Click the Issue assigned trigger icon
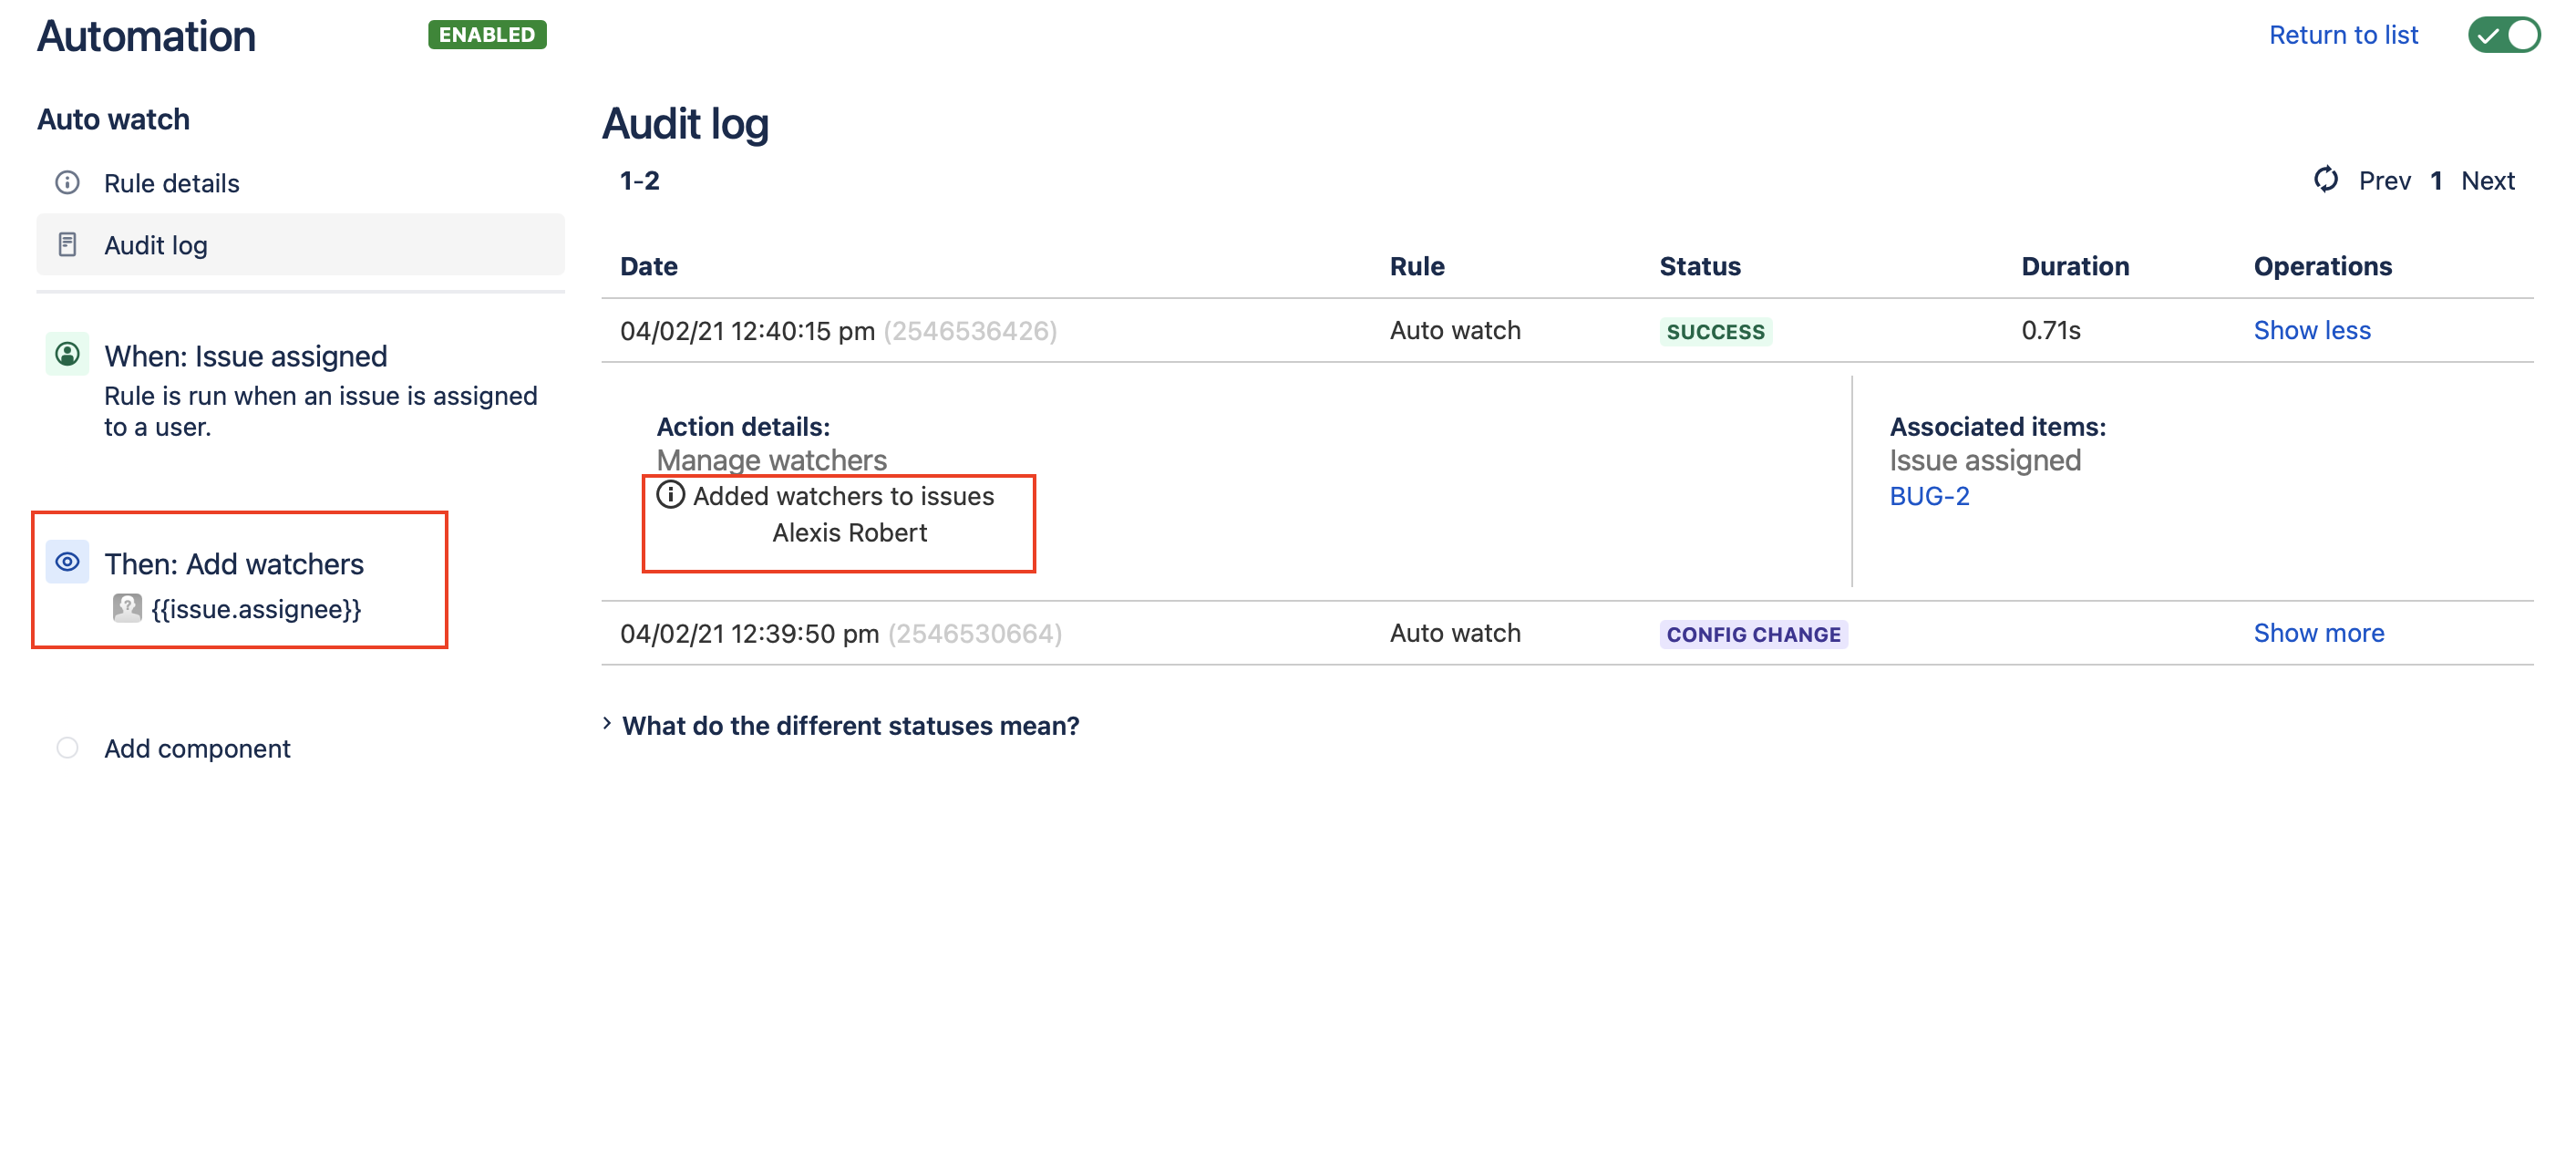Viewport: 2576px width, 1167px height. coord(67,355)
